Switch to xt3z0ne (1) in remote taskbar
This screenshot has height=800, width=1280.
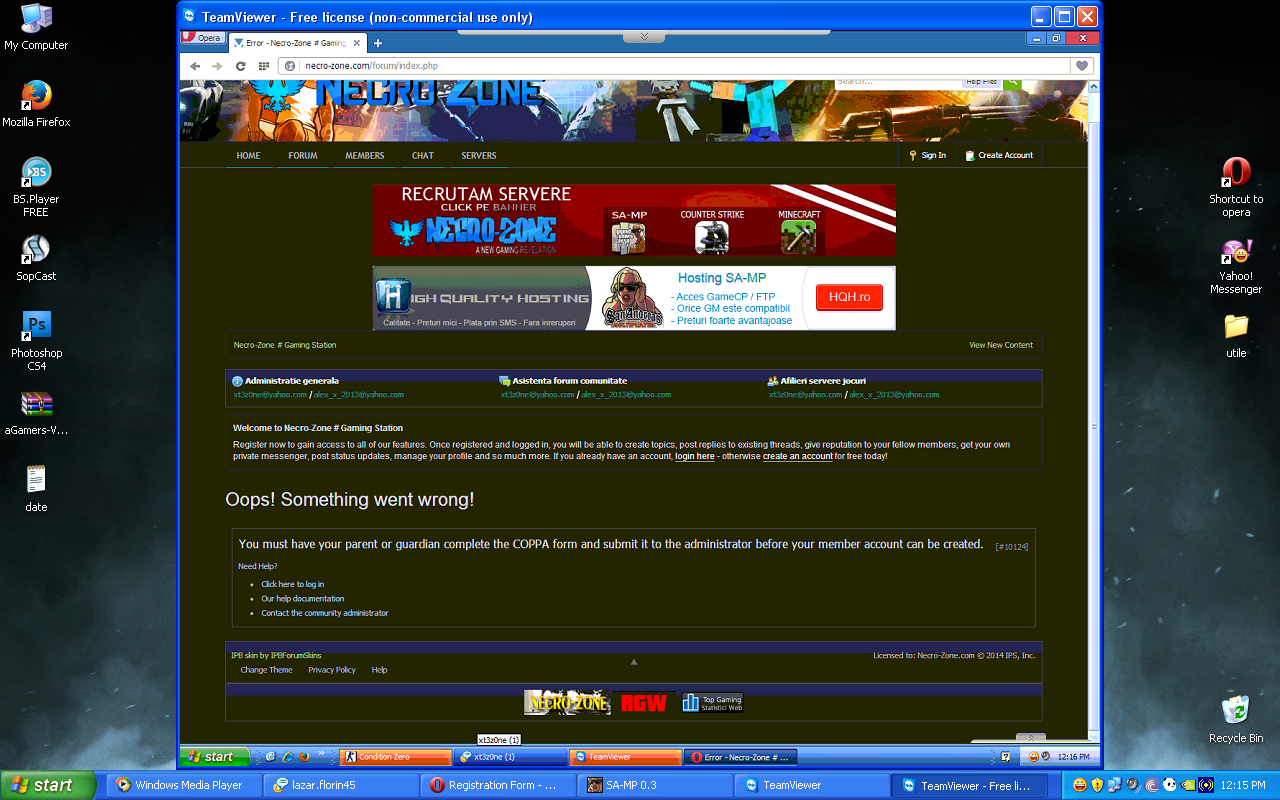click(x=509, y=757)
